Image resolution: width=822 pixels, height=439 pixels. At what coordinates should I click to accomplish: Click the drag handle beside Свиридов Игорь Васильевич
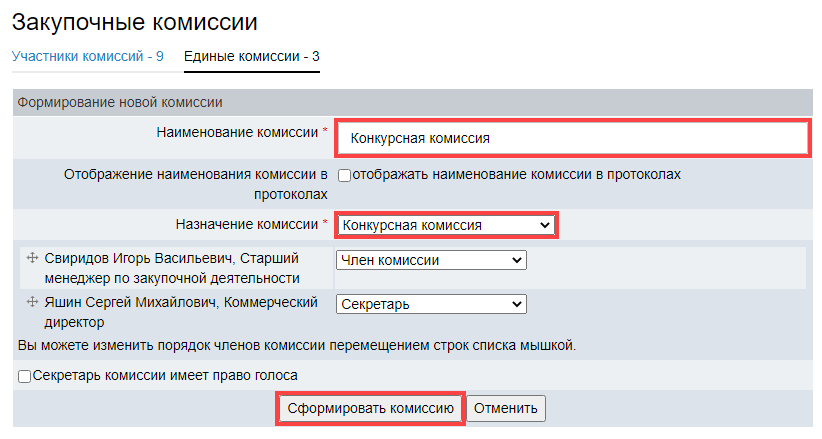[x=32, y=258]
